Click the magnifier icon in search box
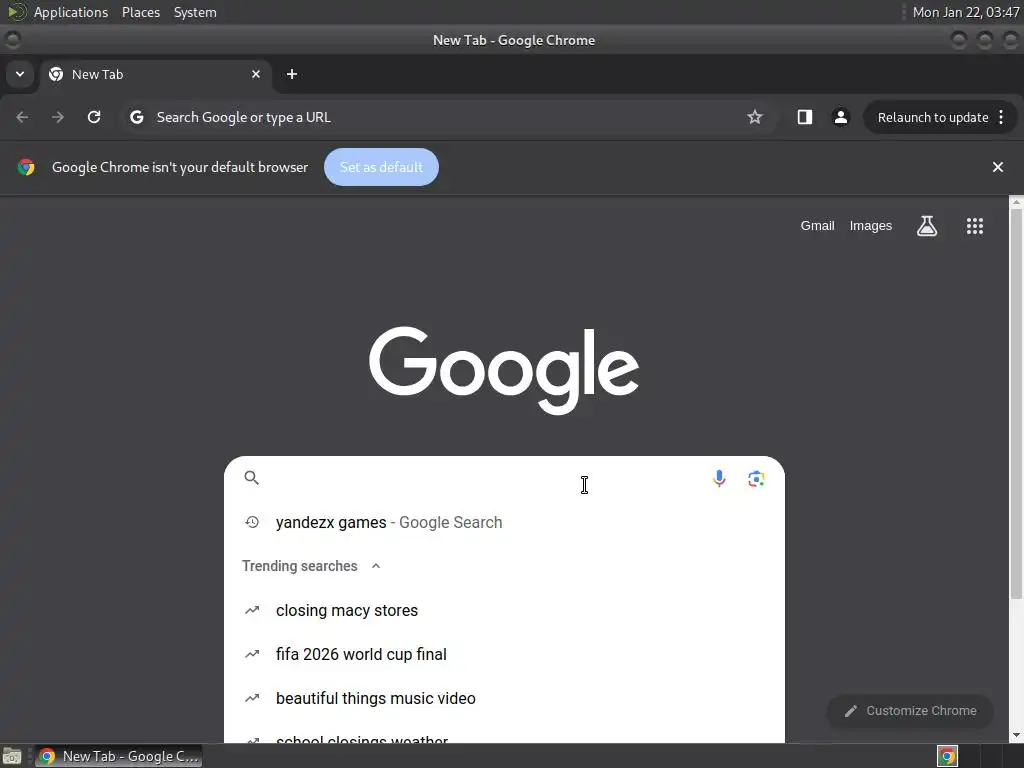This screenshot has width=1024, height=768. pos(251,478)
